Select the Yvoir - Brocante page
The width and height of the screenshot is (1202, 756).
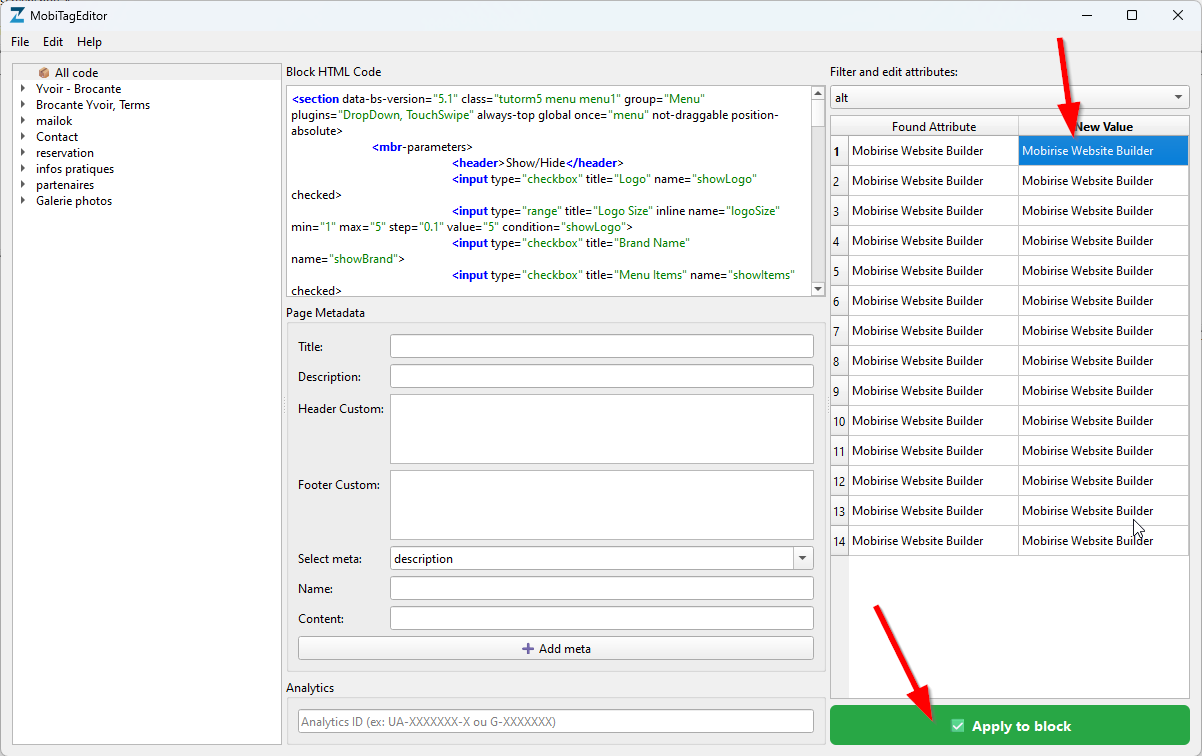(x=79, y=89)
